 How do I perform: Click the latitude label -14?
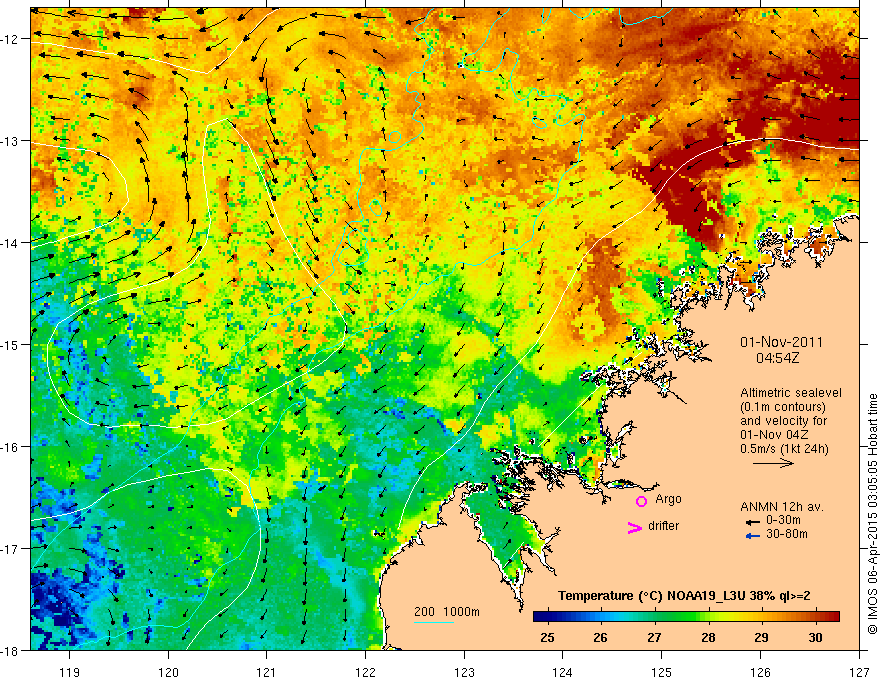[x=10, y=243]
